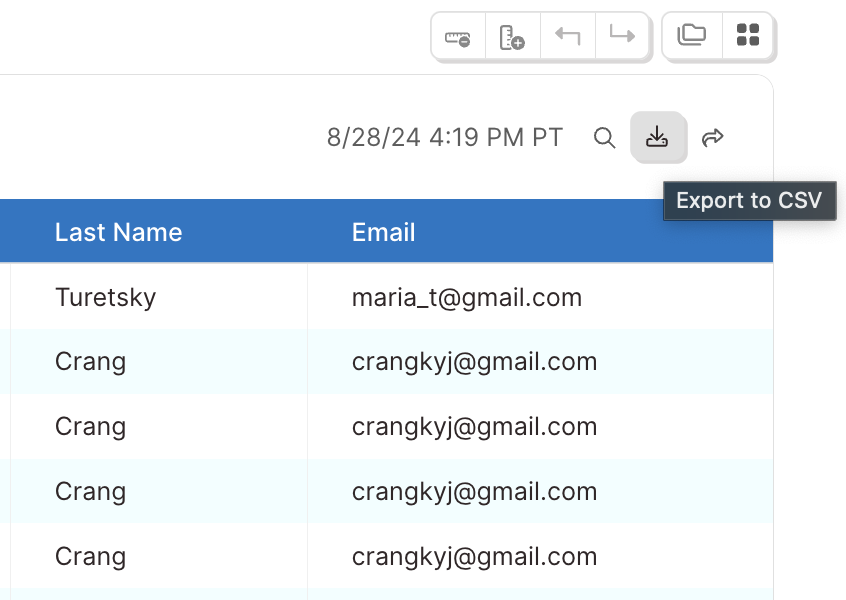Sort by the Email column header
Screen dimensions: 846x600
tap(384, 232)
